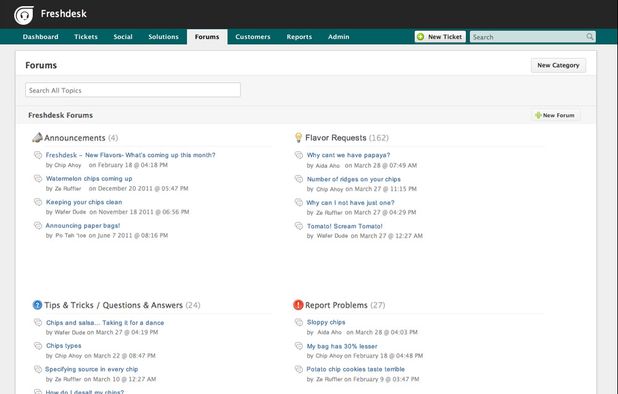Click the New Ticket button

pos(440,37)
